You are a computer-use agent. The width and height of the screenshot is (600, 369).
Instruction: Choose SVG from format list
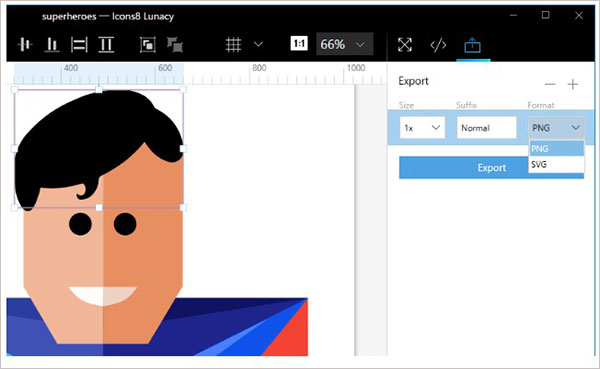pyautogui.click(x=556, y=165)
